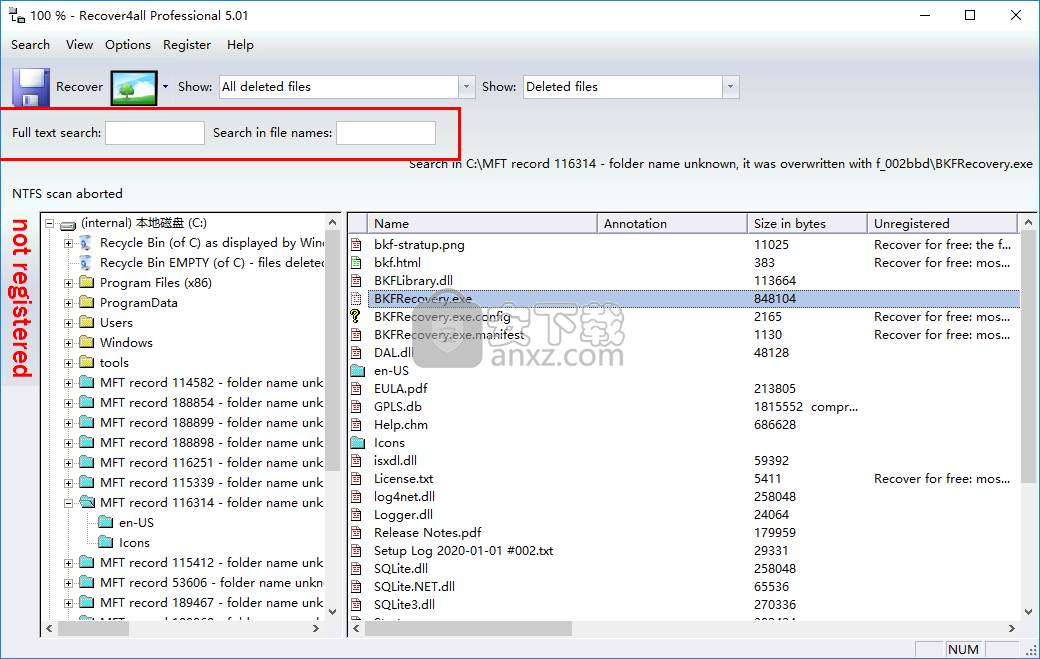1040x659 pixels.
Task: Open the Search menu
Action: pos(31,44)
